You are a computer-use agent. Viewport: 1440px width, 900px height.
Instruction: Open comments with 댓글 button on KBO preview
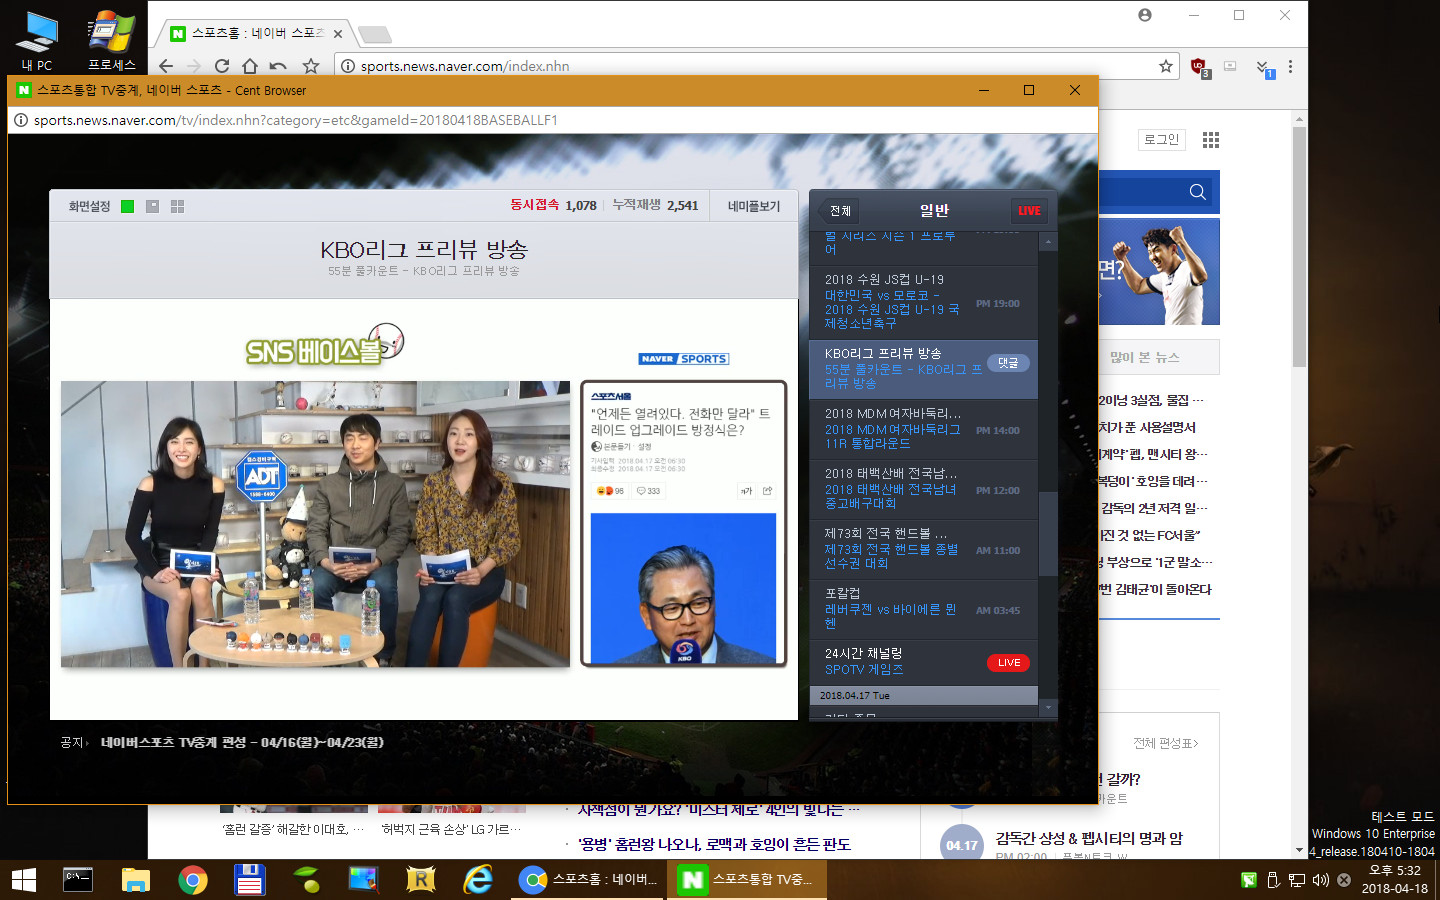1008,363
